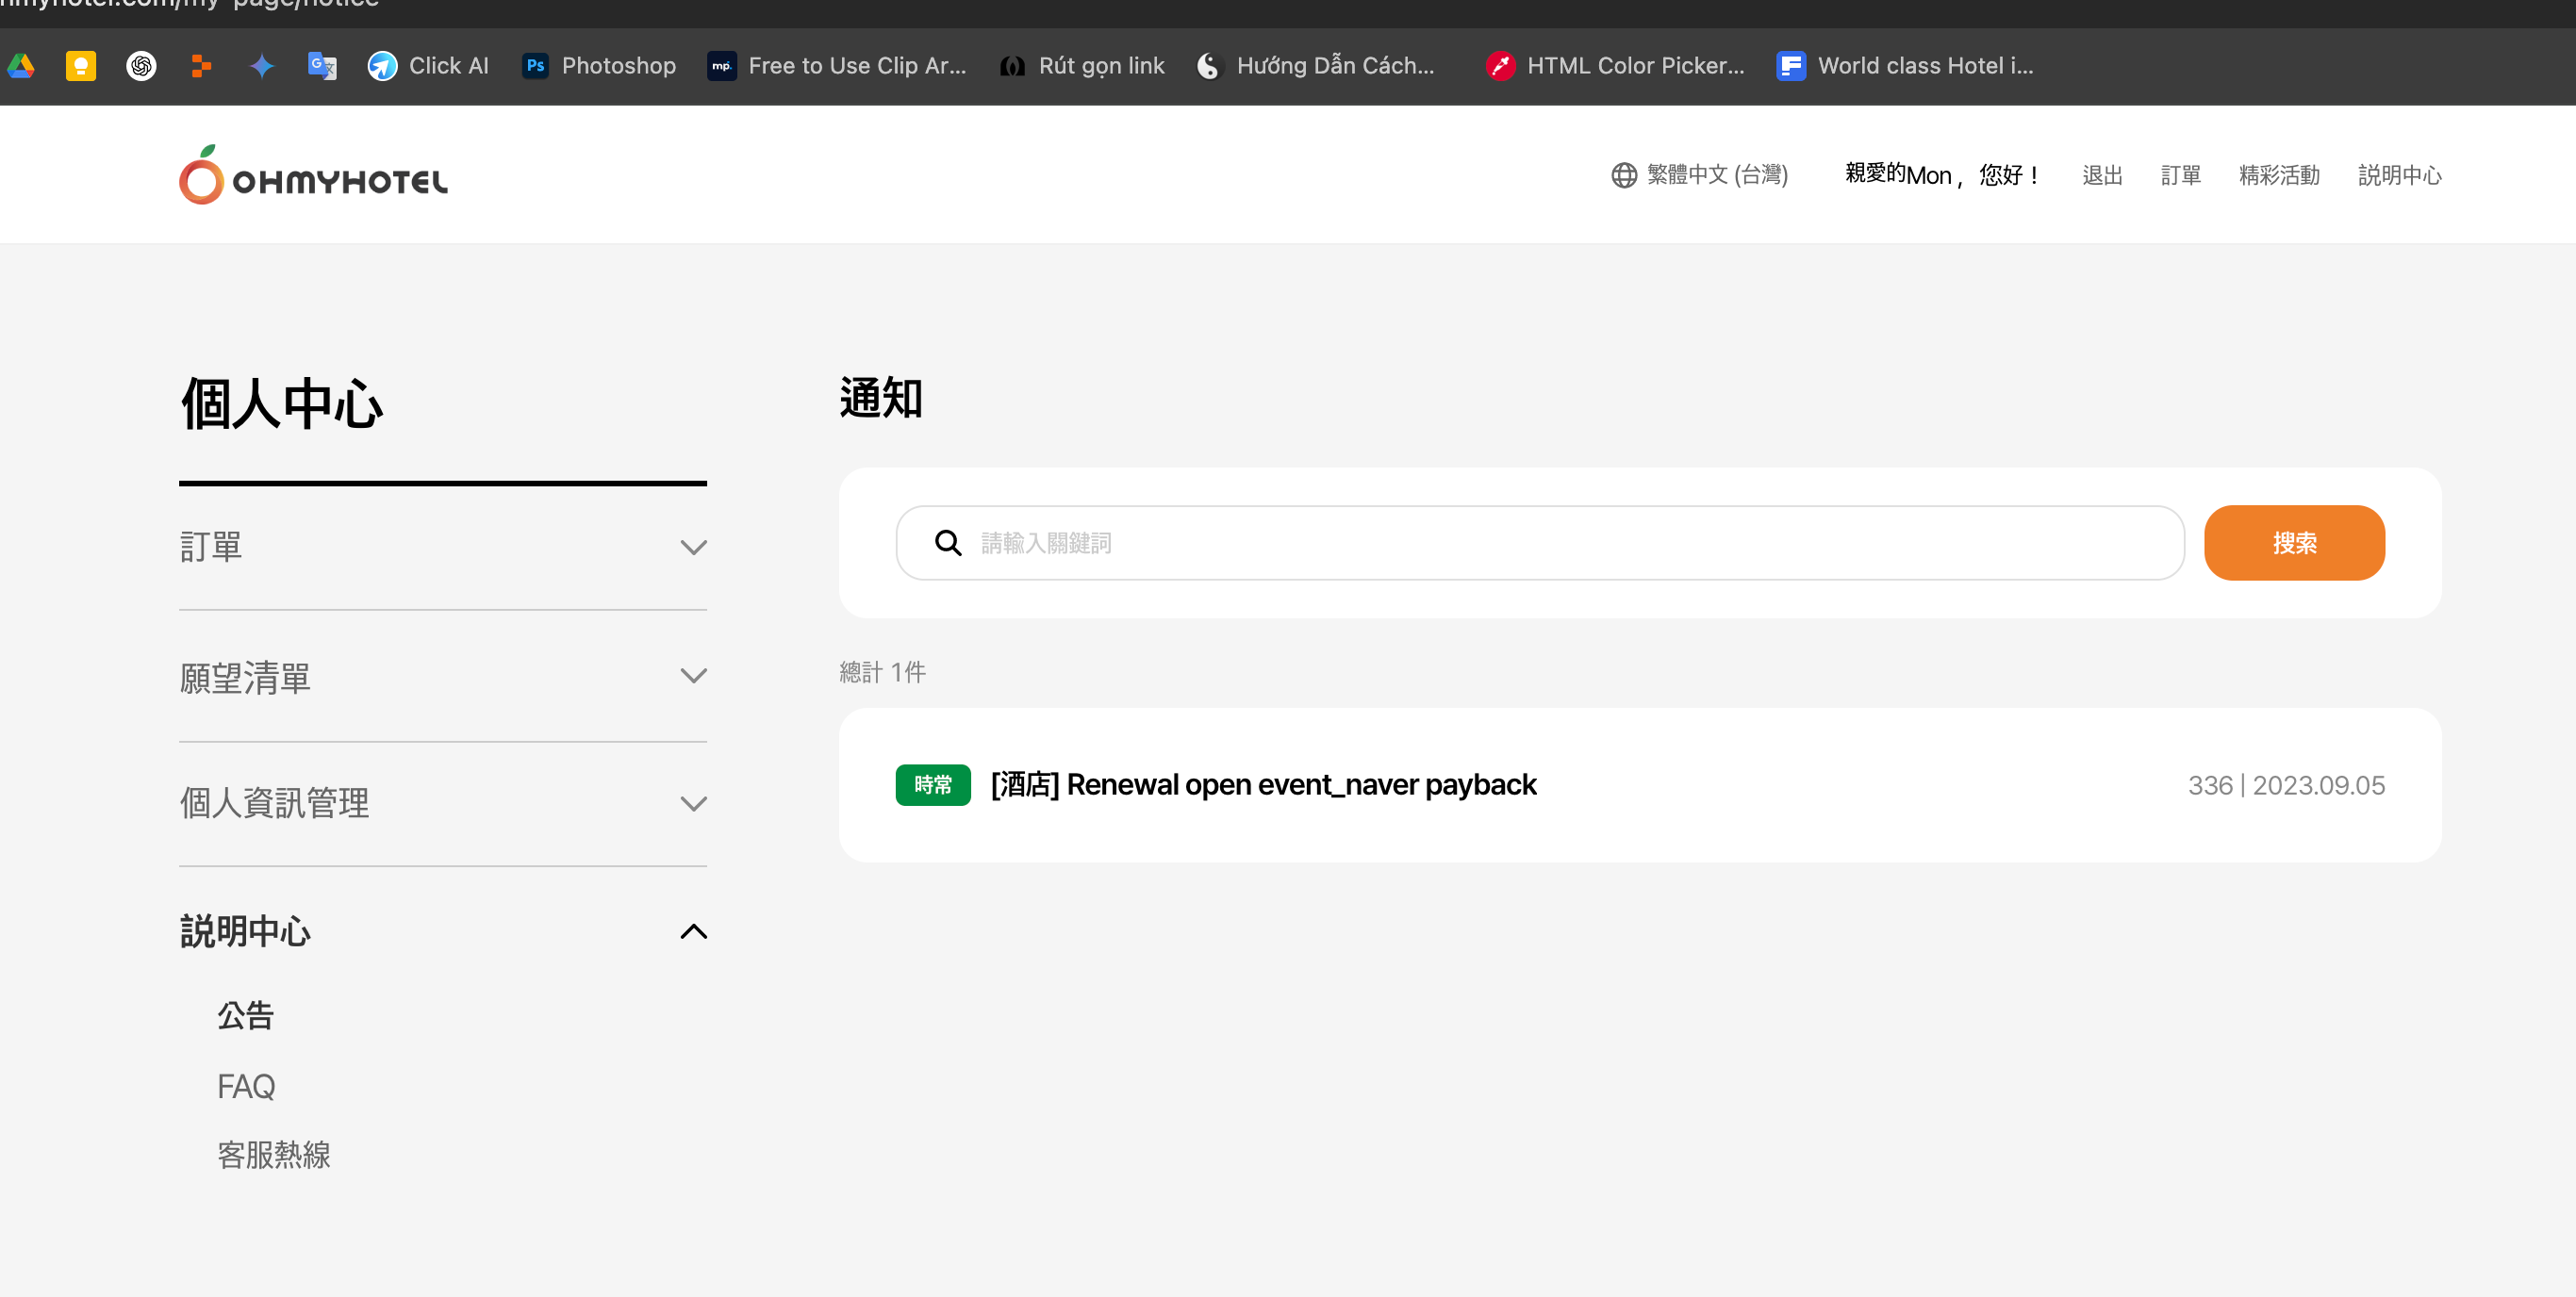Open the Renewal open event_naver payback notice
Screen dimensions: 2576x1297
tap(1263, 785)
